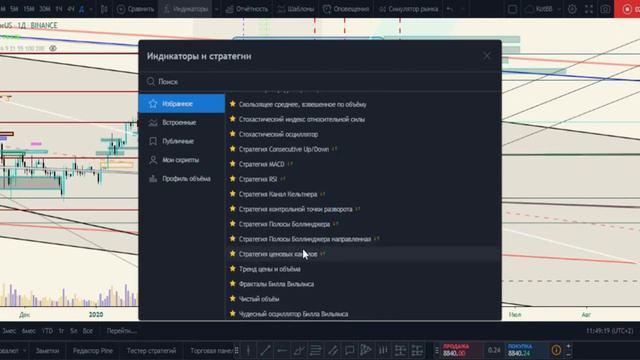Unfavorite star for Фракталы Билла Вильямса

point(233,284)
